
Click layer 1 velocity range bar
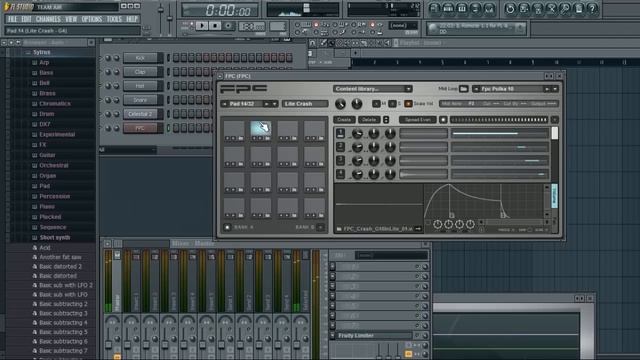499,133
